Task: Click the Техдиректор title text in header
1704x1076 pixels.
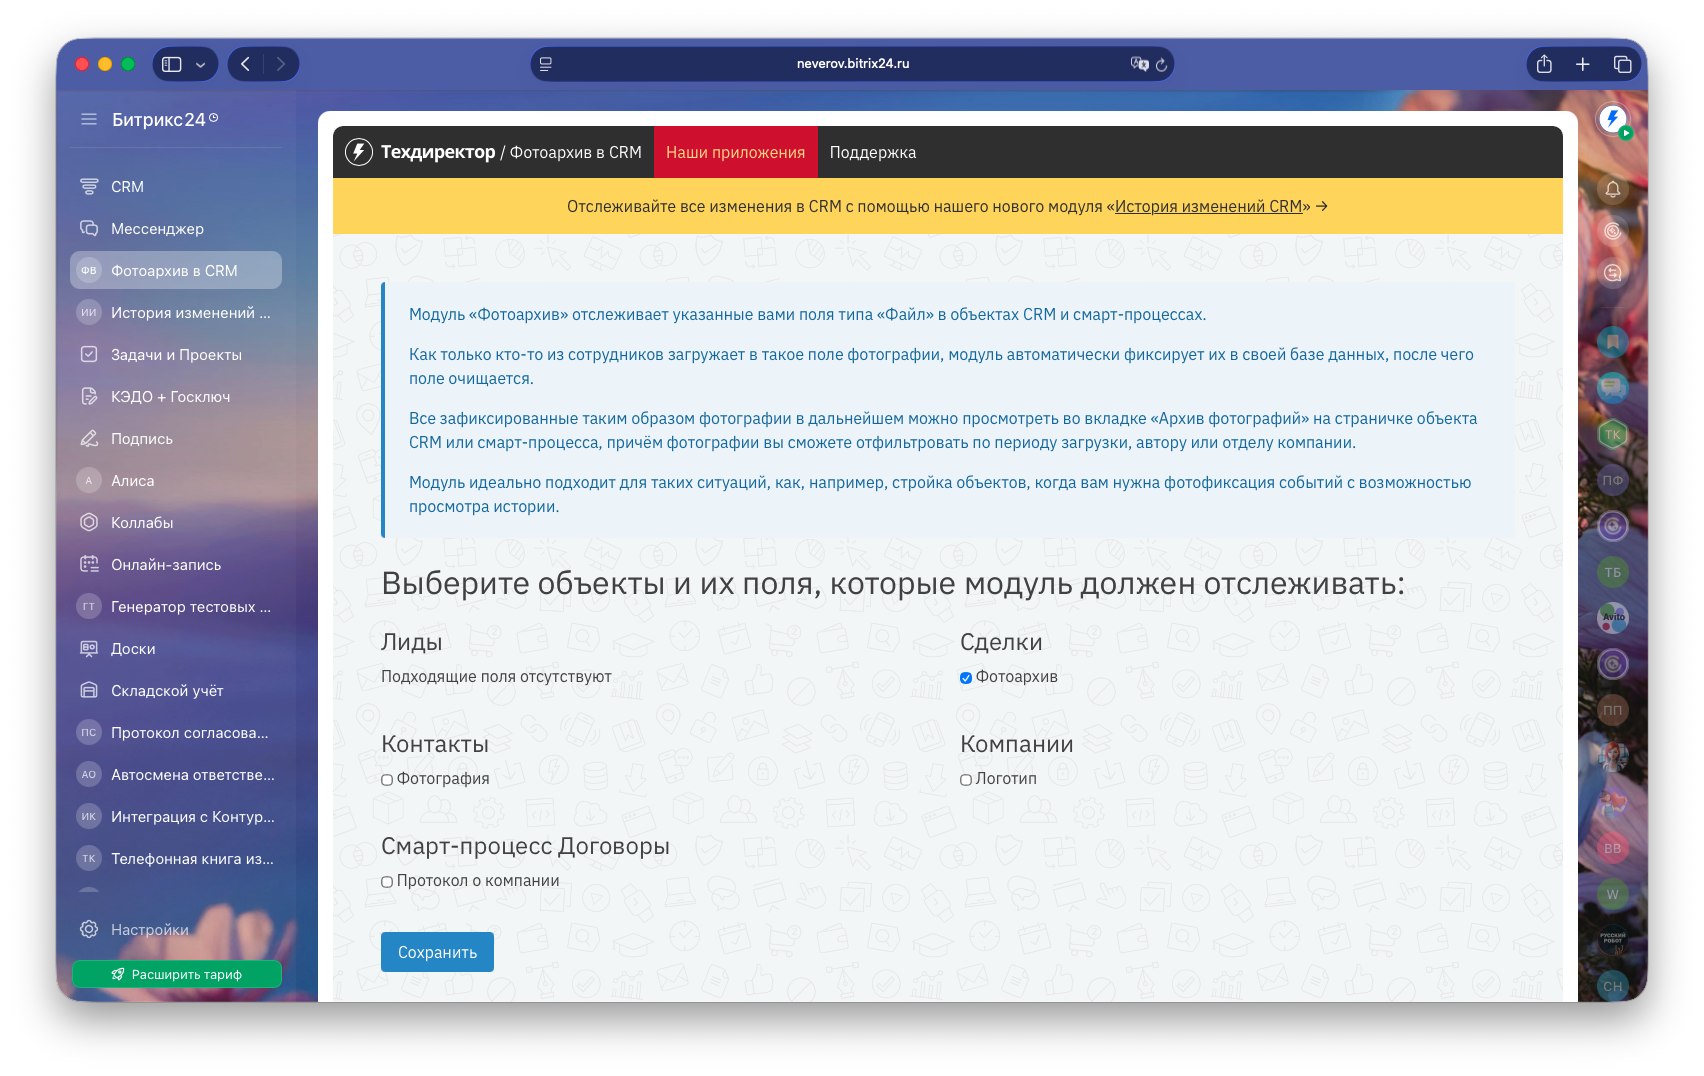Action: [x=438, y=152]
